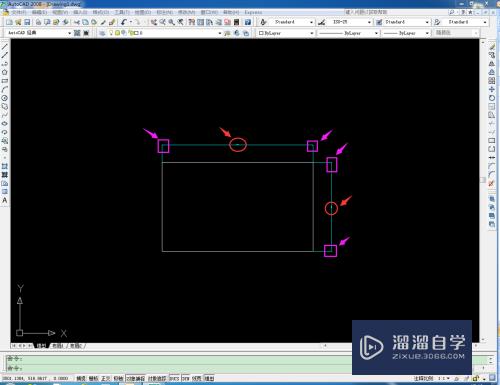Activate the Zoom Window tool
Viewport: 500px width, 385px height.
[172, 22]
